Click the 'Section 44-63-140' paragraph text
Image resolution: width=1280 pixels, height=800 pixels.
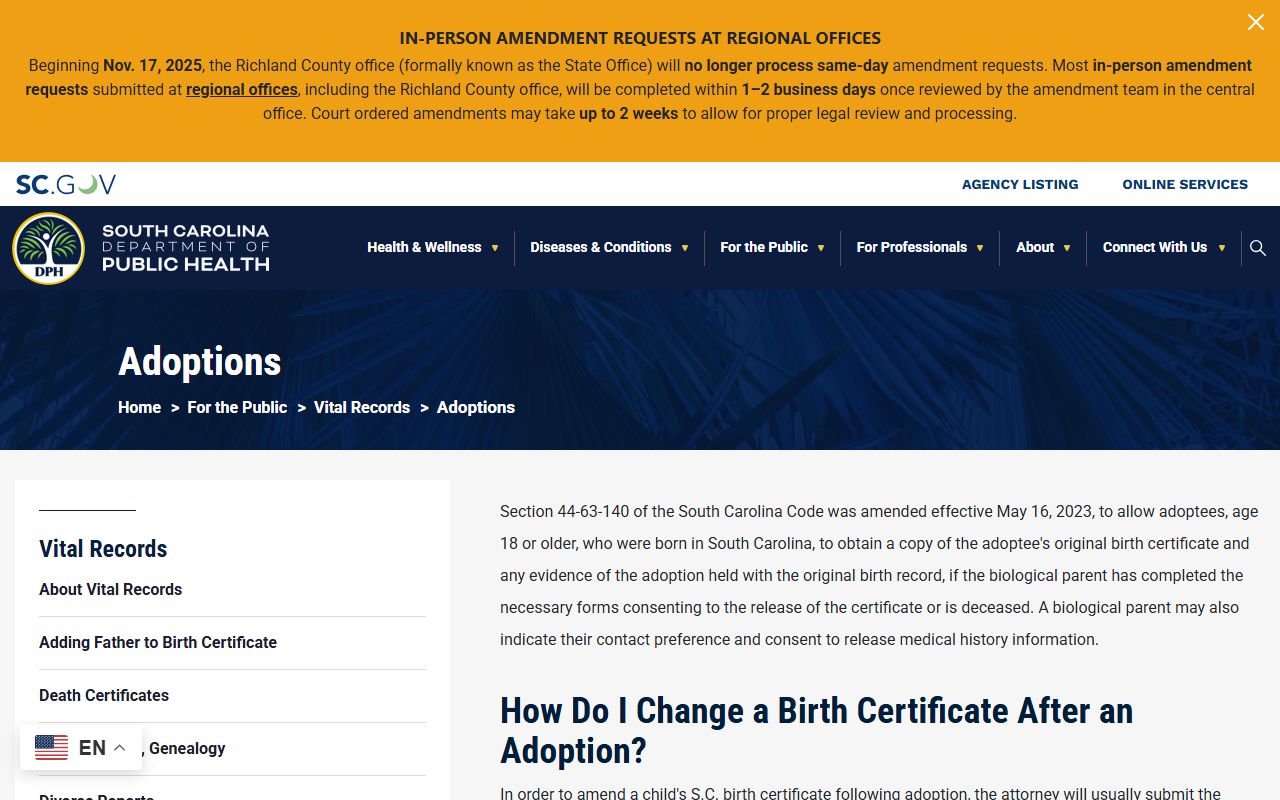coord(879,575)
